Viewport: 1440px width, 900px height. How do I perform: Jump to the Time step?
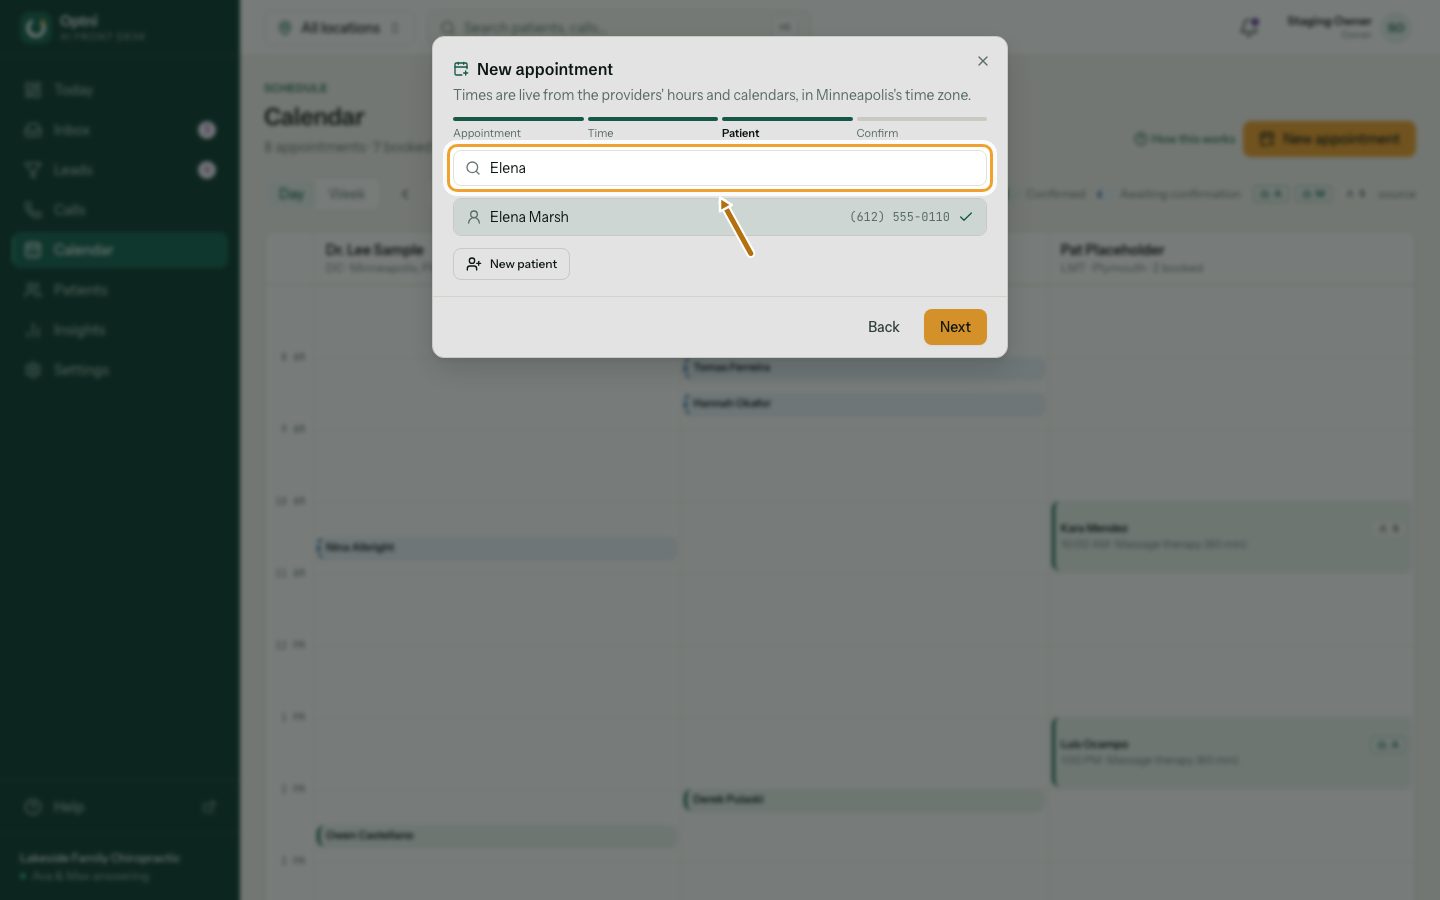[x=600, y=133]
